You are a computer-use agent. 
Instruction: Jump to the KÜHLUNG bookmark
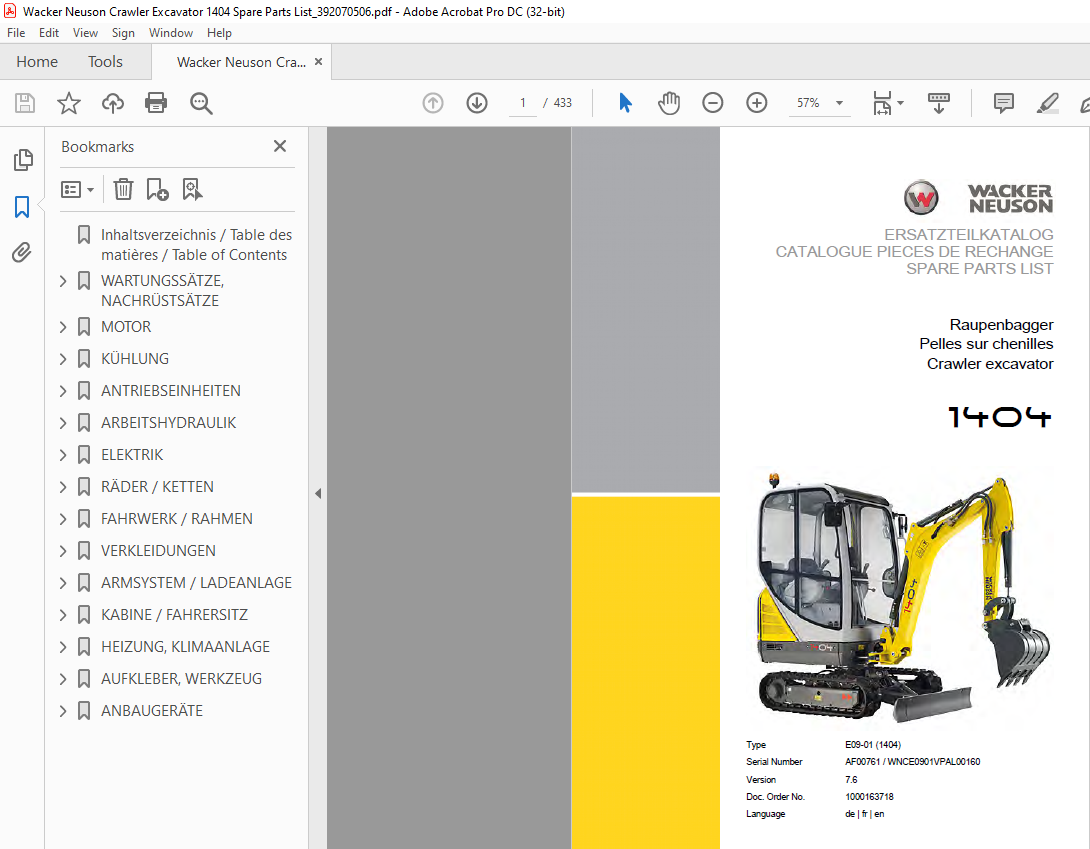click(135, 359)
